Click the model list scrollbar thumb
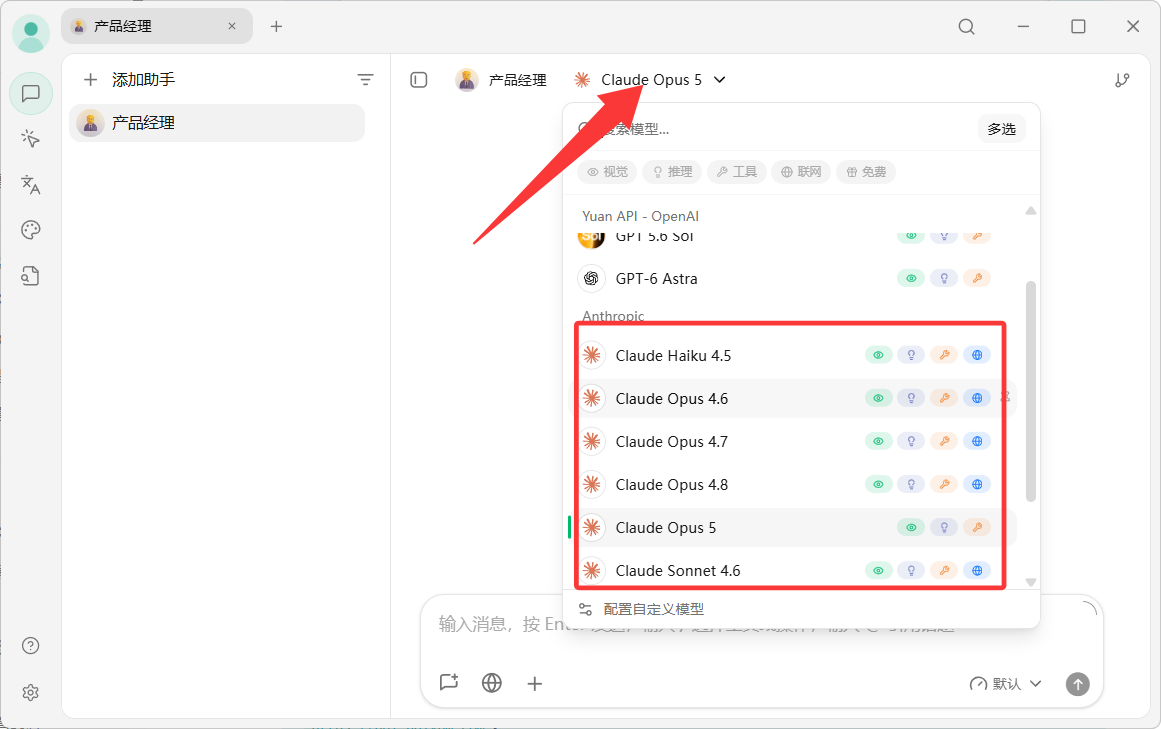The image size is (1161, 729). [1031, 392]
